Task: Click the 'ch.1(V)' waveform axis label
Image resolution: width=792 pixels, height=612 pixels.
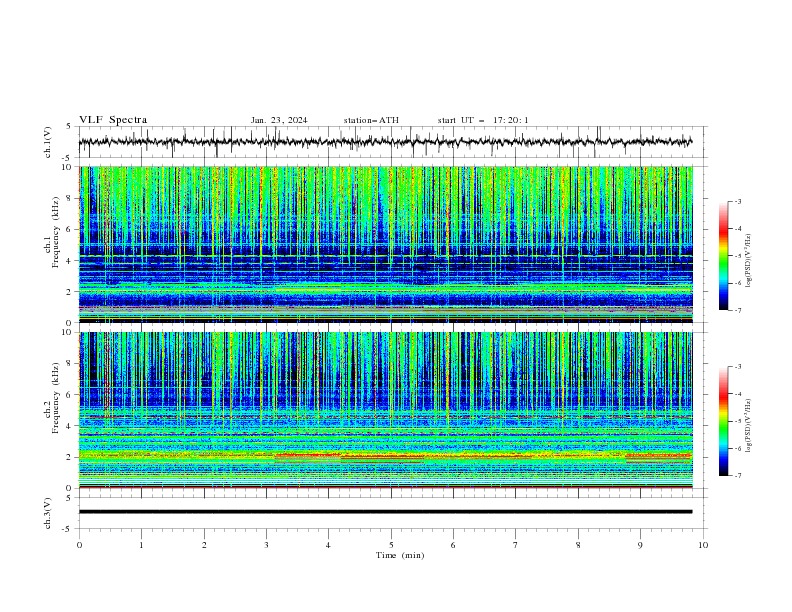Action: (x=48, y=142)
